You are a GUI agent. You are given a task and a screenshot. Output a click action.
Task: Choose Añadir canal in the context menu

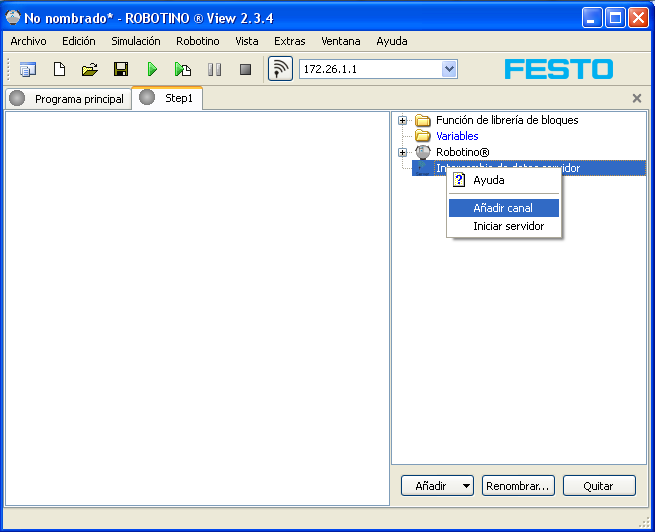[504, 208]
